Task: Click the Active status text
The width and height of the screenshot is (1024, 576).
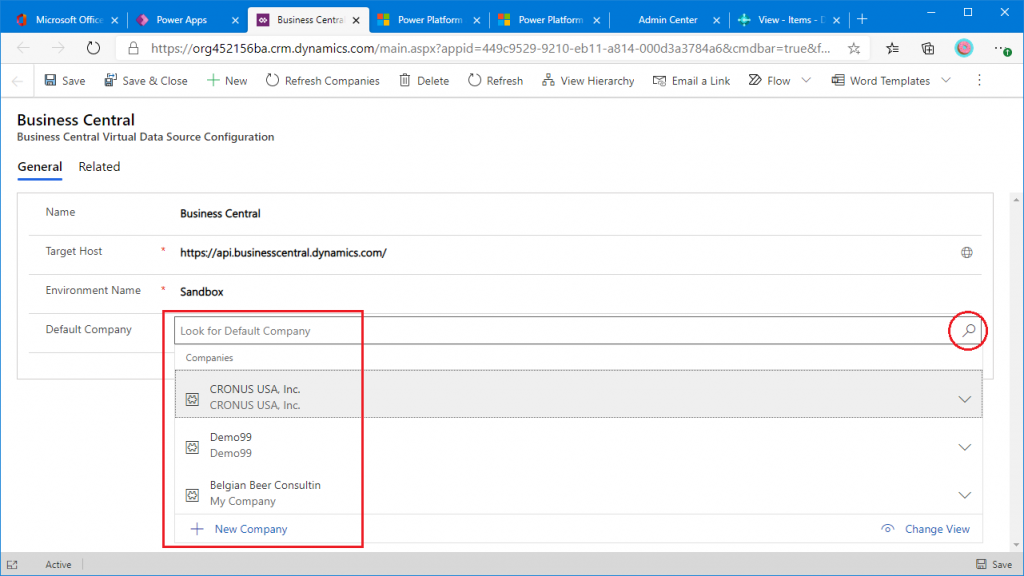Action: 58,564
